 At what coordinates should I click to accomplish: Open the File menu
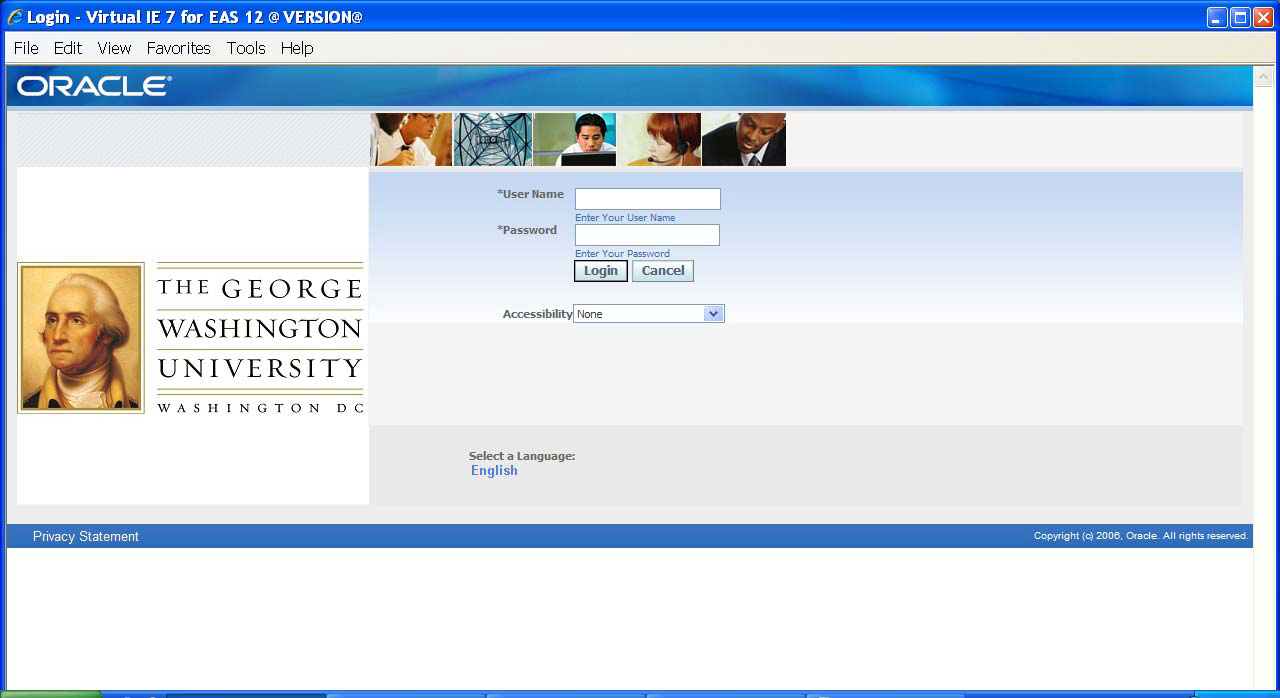[25, 48]
